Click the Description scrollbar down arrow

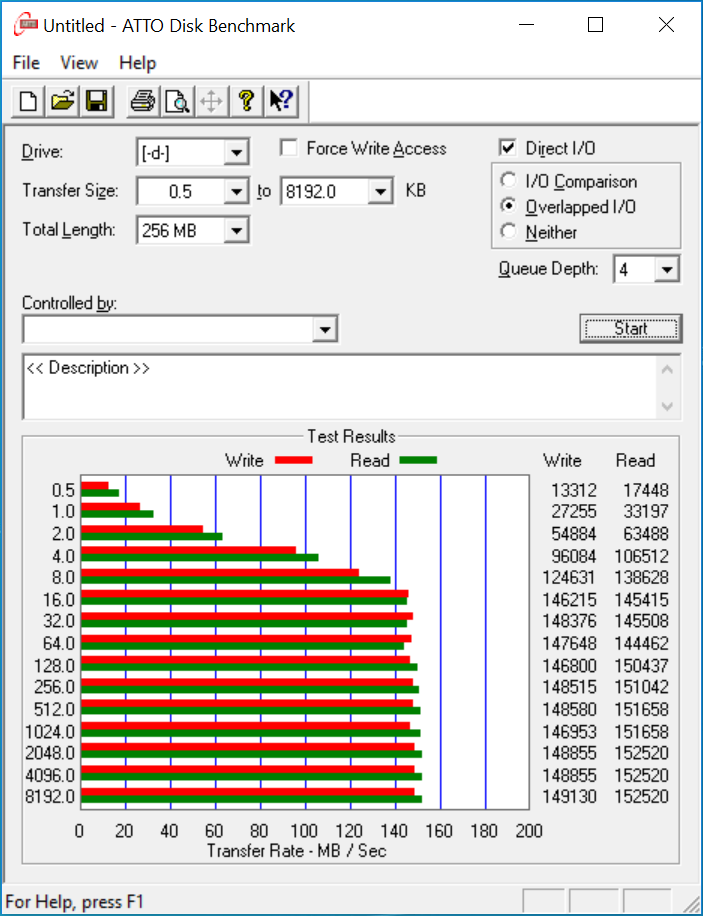click(x=667, y=406)
